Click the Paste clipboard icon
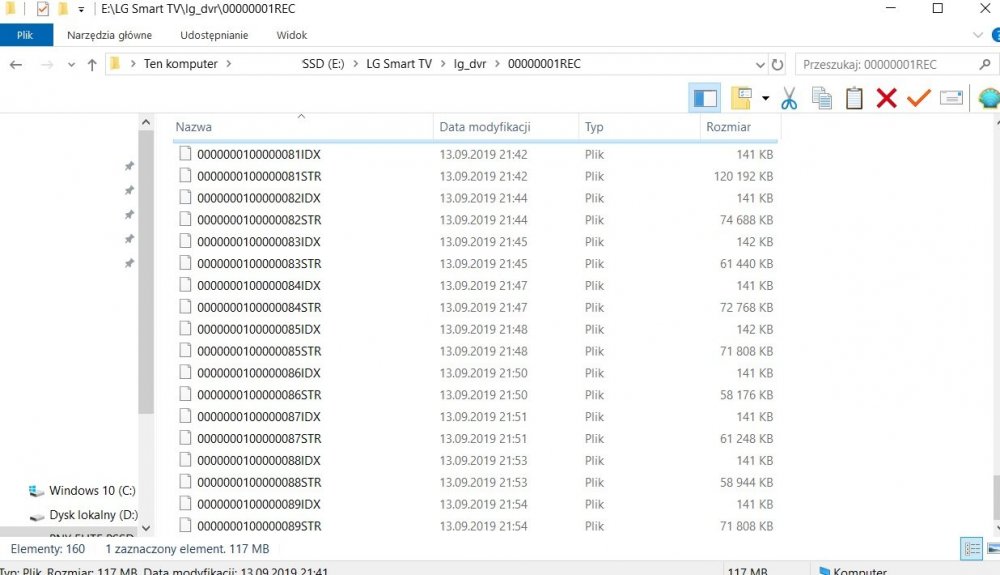 pyautogui.click(x=854, y=98)
